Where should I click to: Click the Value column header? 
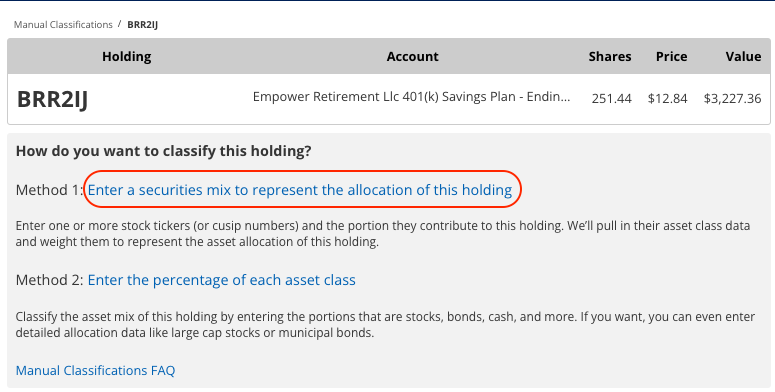743,56
